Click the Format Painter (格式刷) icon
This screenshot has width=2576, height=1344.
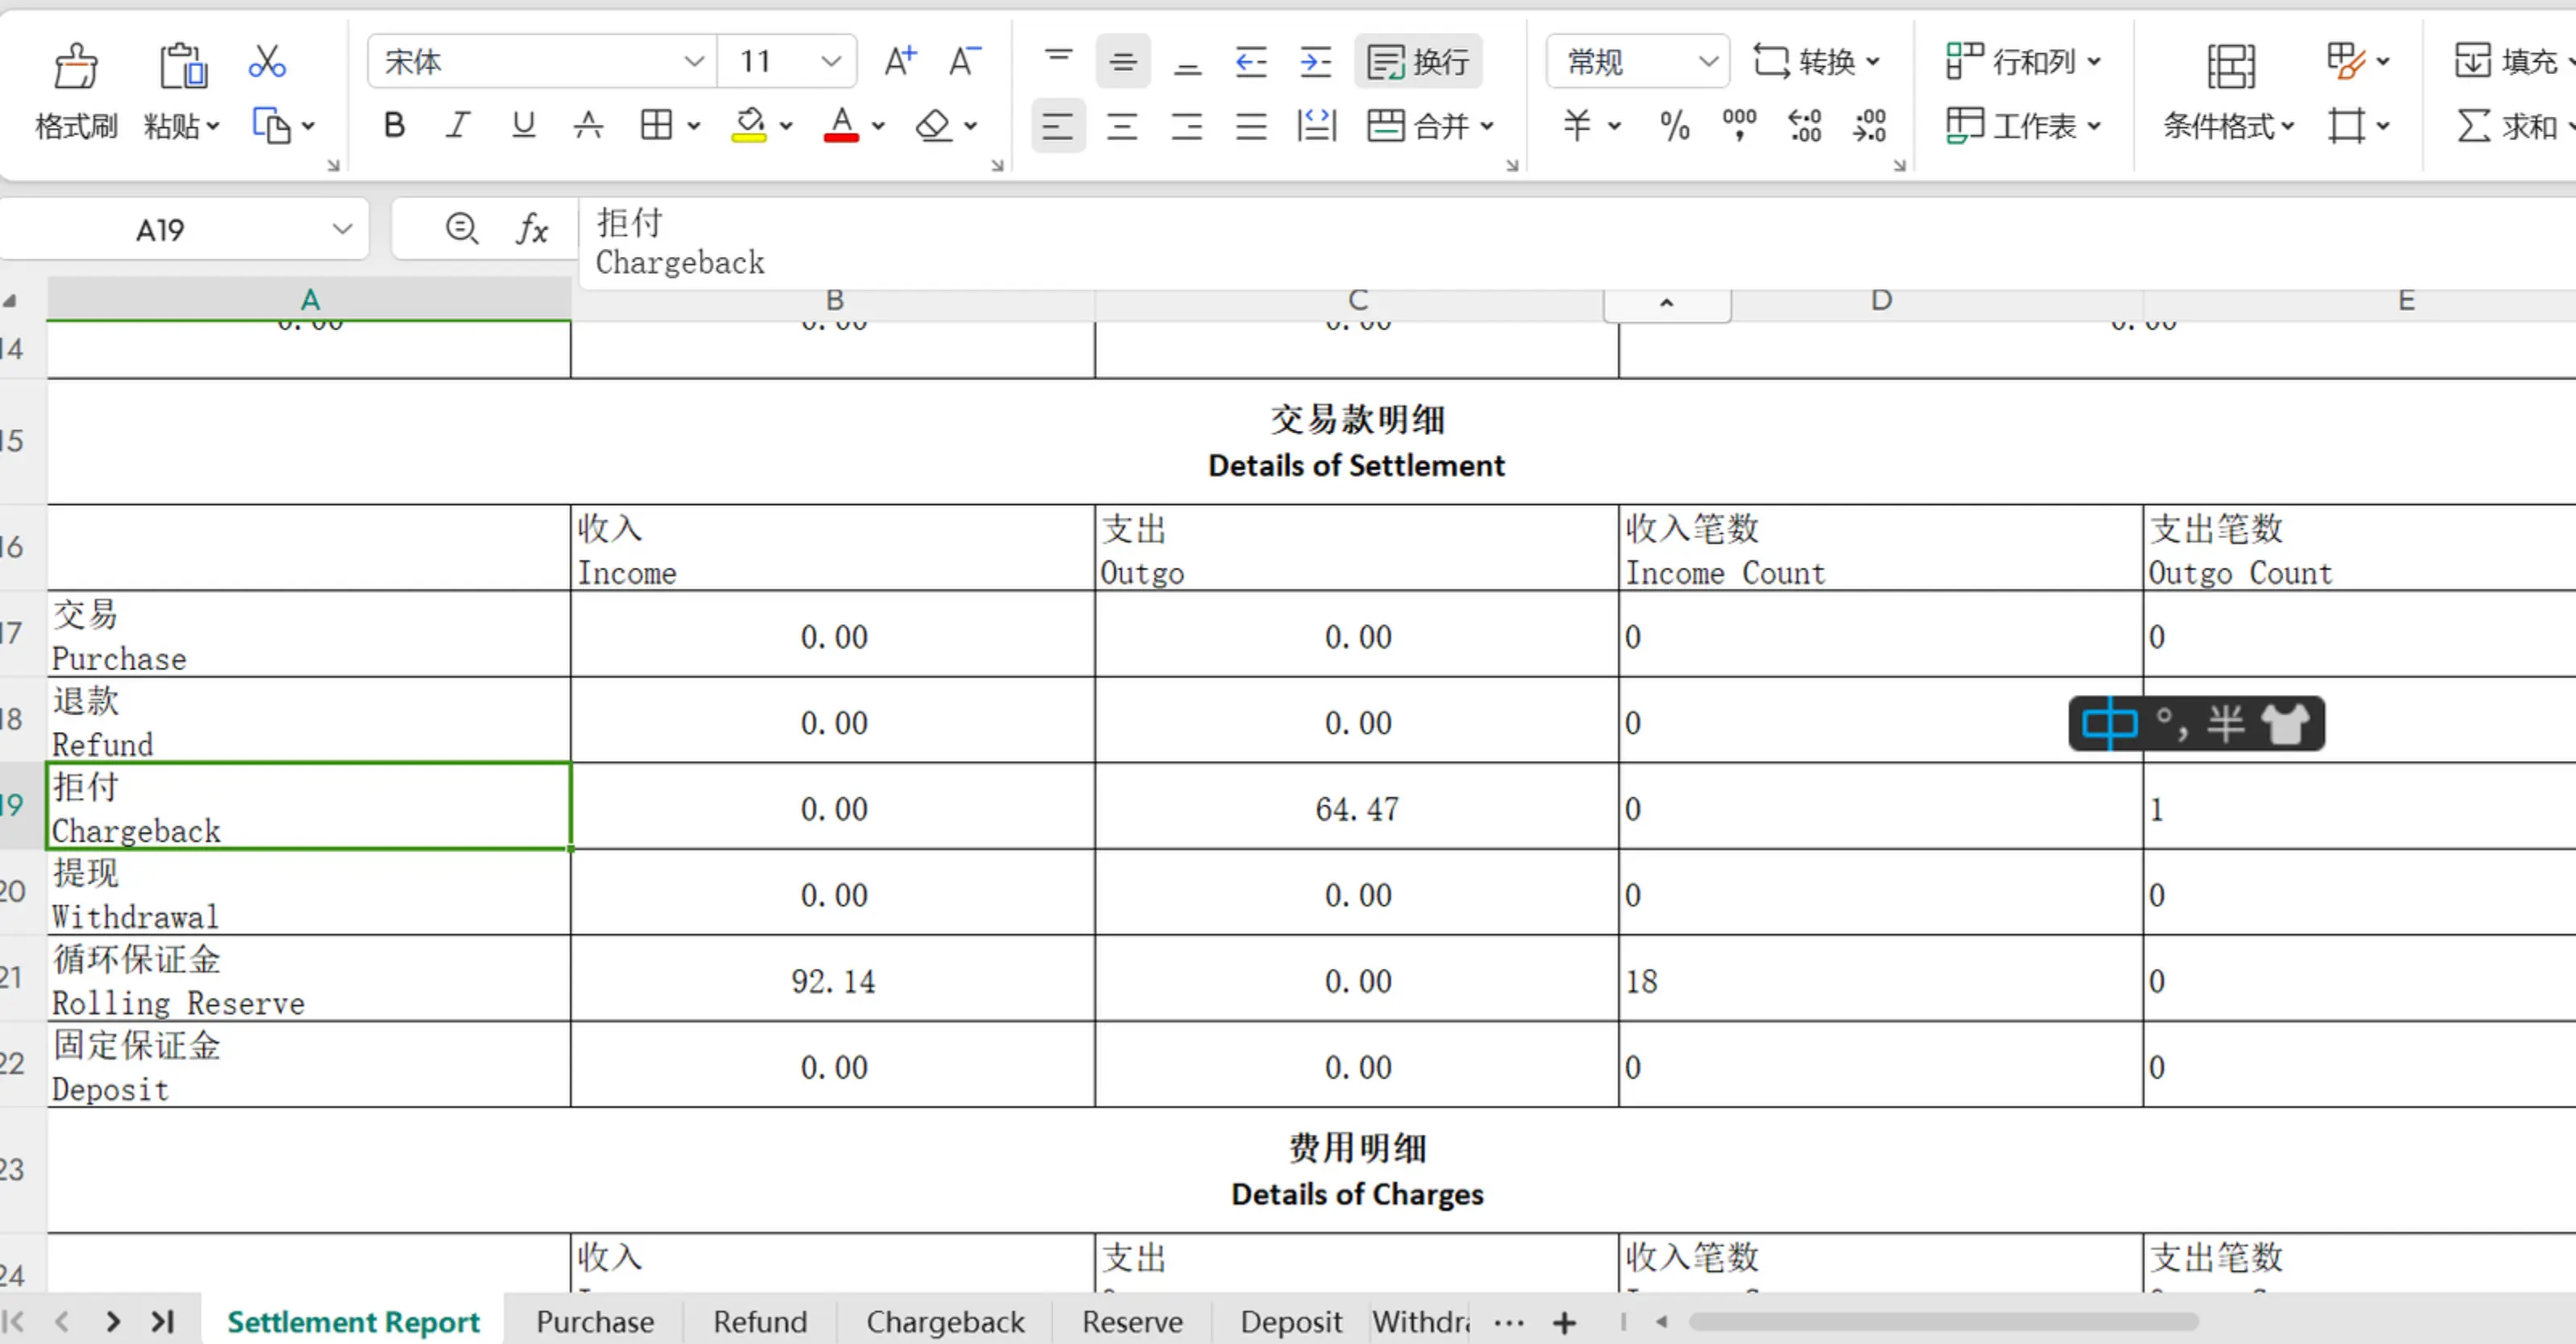[x=75, y=67]
